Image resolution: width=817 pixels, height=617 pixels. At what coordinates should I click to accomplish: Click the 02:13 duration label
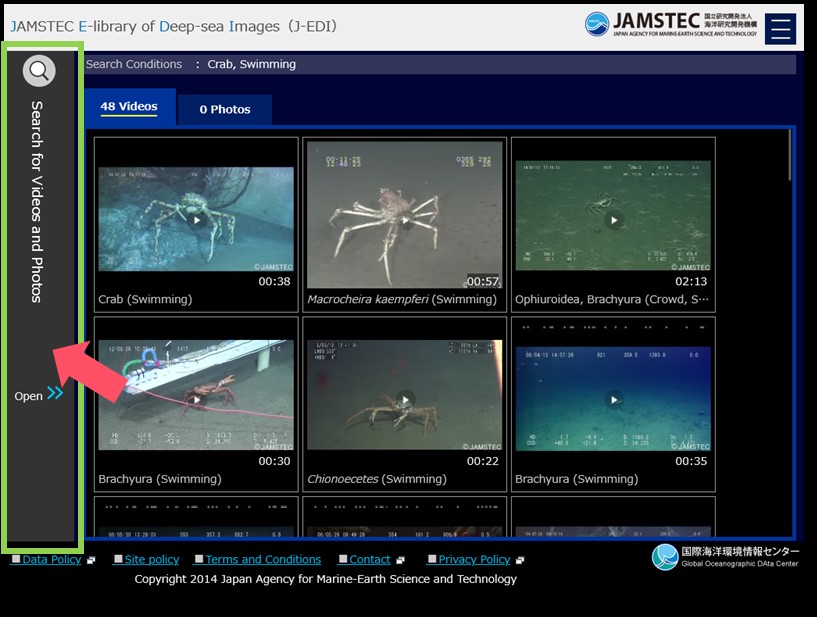coord(691,281)
